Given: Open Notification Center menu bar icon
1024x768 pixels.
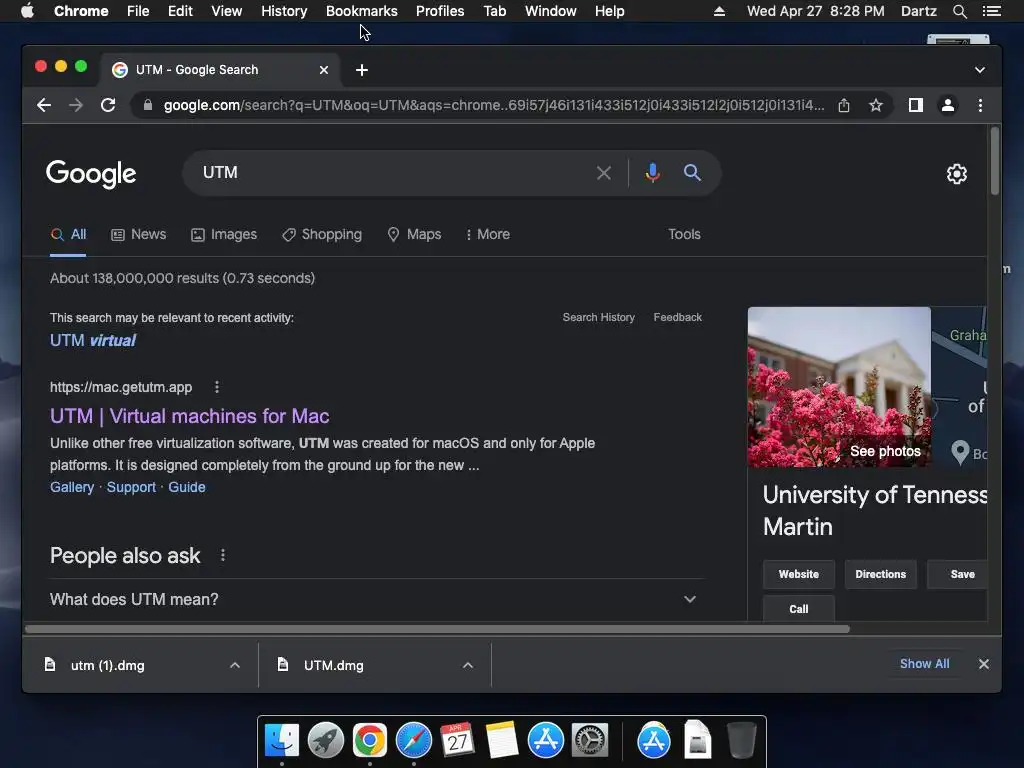Looking at the screenshot, I should 991,11.
